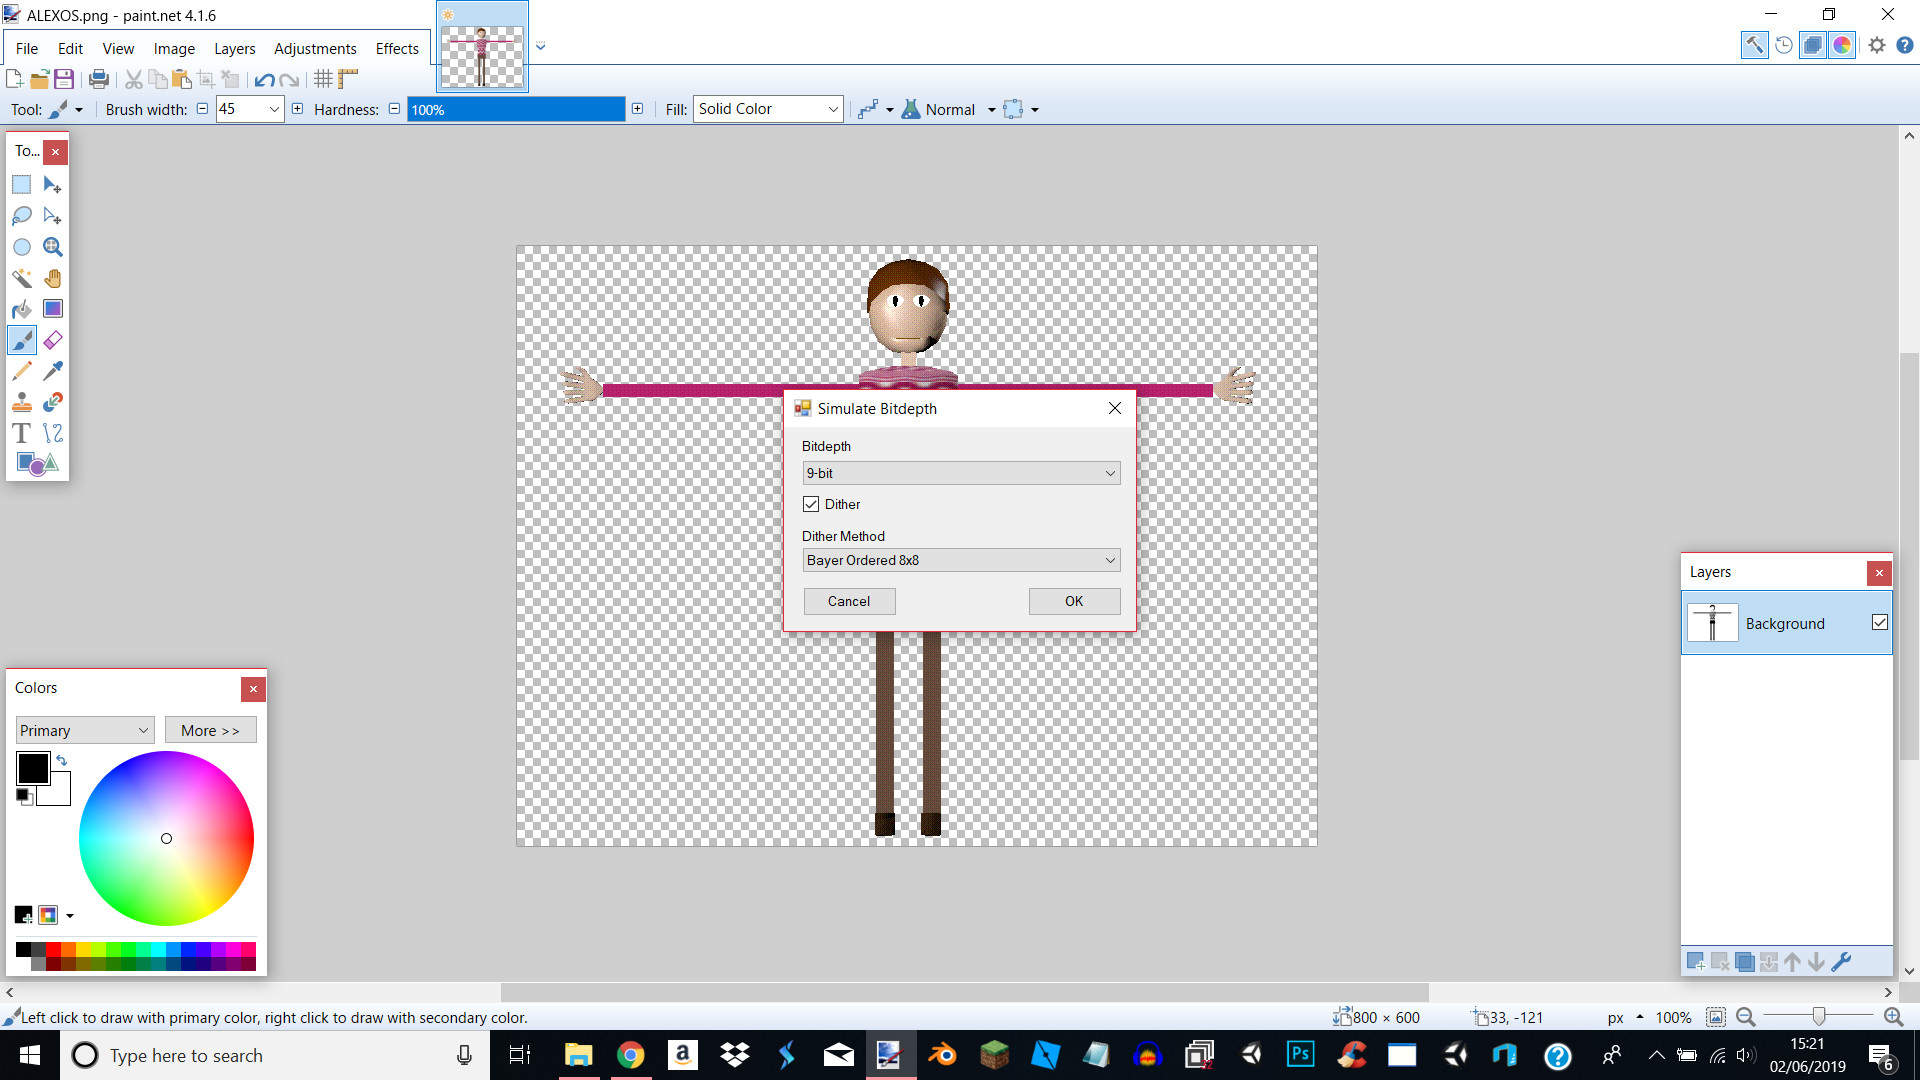Click the Save icon in toolbar
Viewport: 1920px width, 1080px height.
tap(64, 79)
